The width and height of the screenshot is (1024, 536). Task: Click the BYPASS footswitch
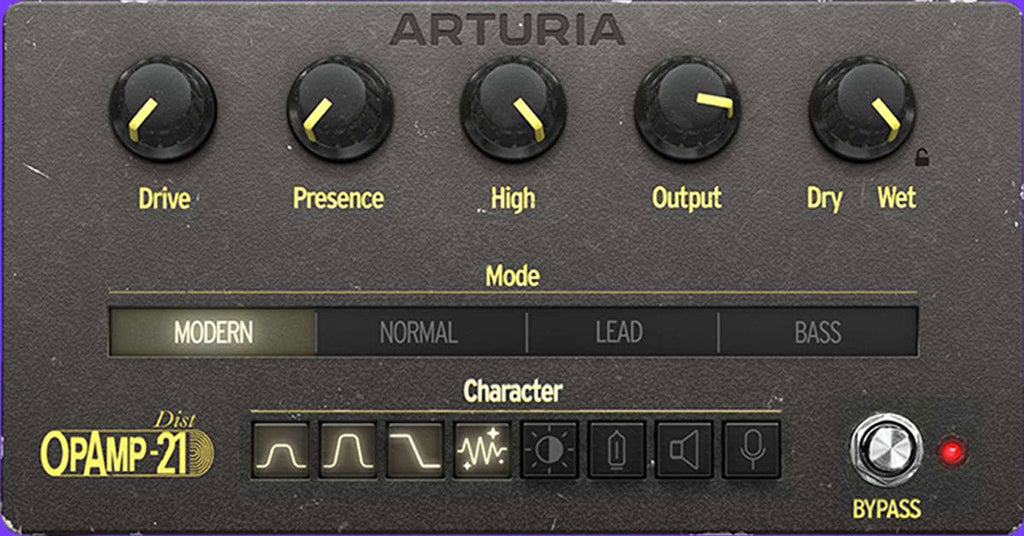click(x=886, y=450)
